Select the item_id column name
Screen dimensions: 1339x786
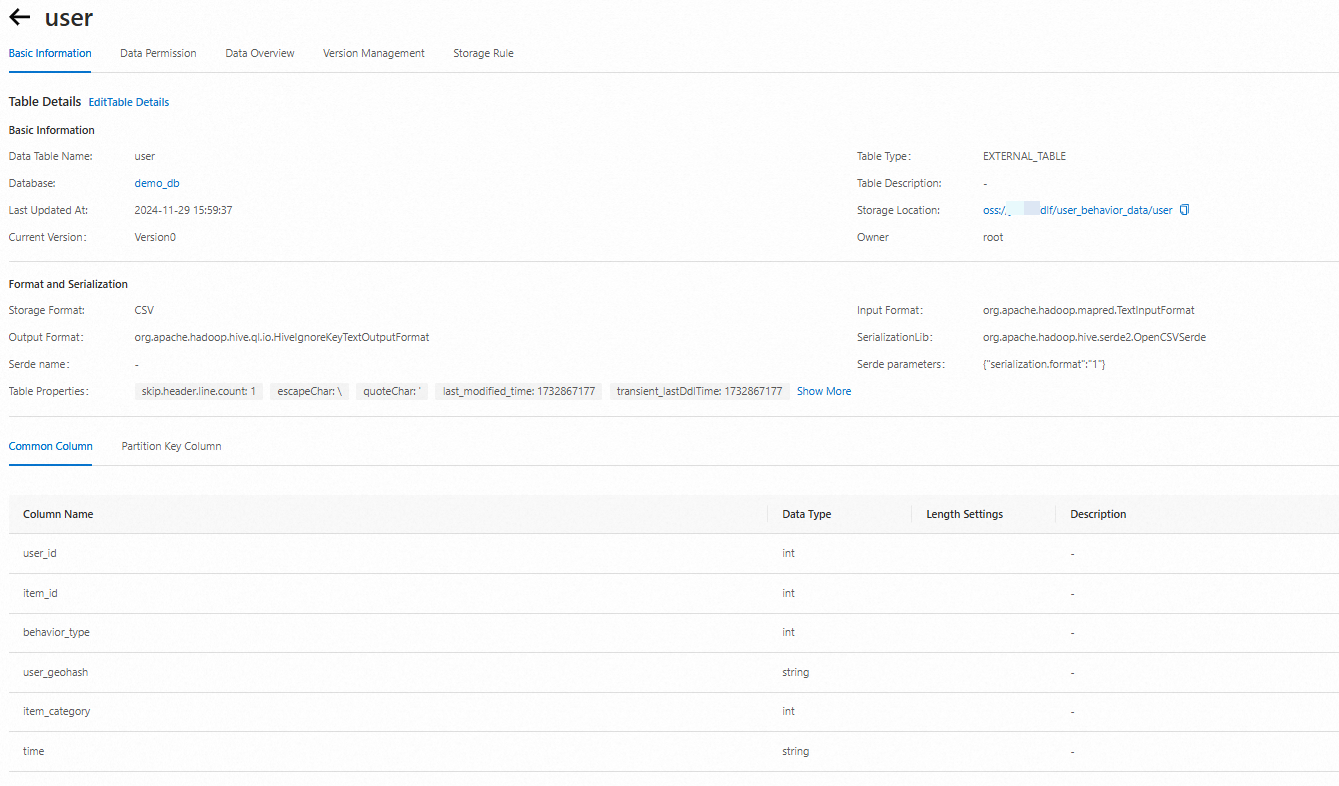40,593
